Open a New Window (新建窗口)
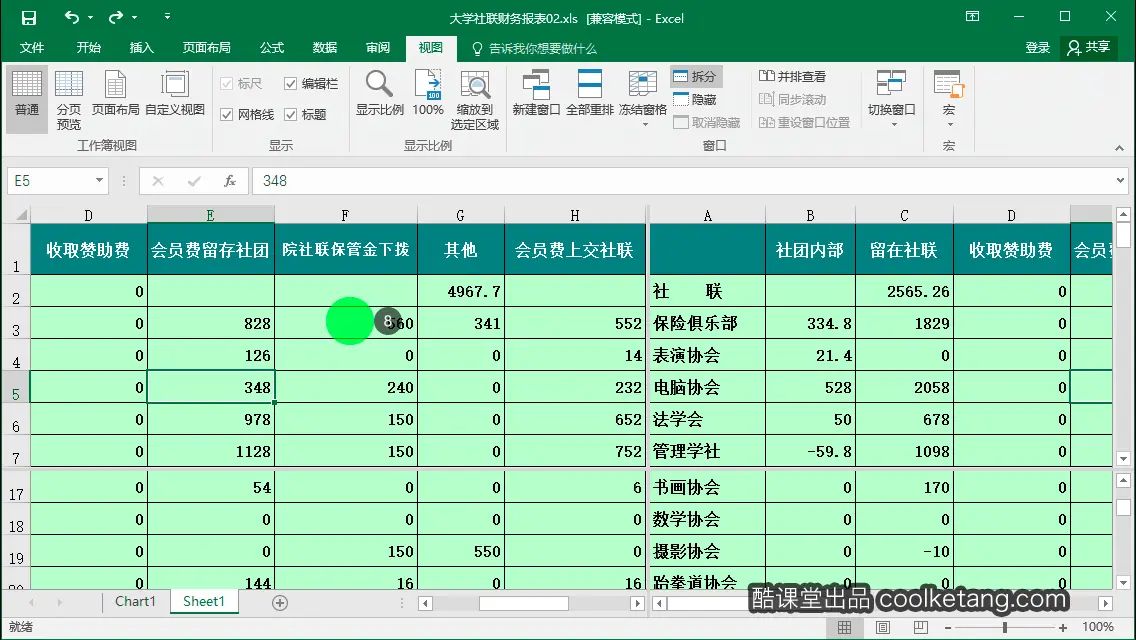 point(536,93)
